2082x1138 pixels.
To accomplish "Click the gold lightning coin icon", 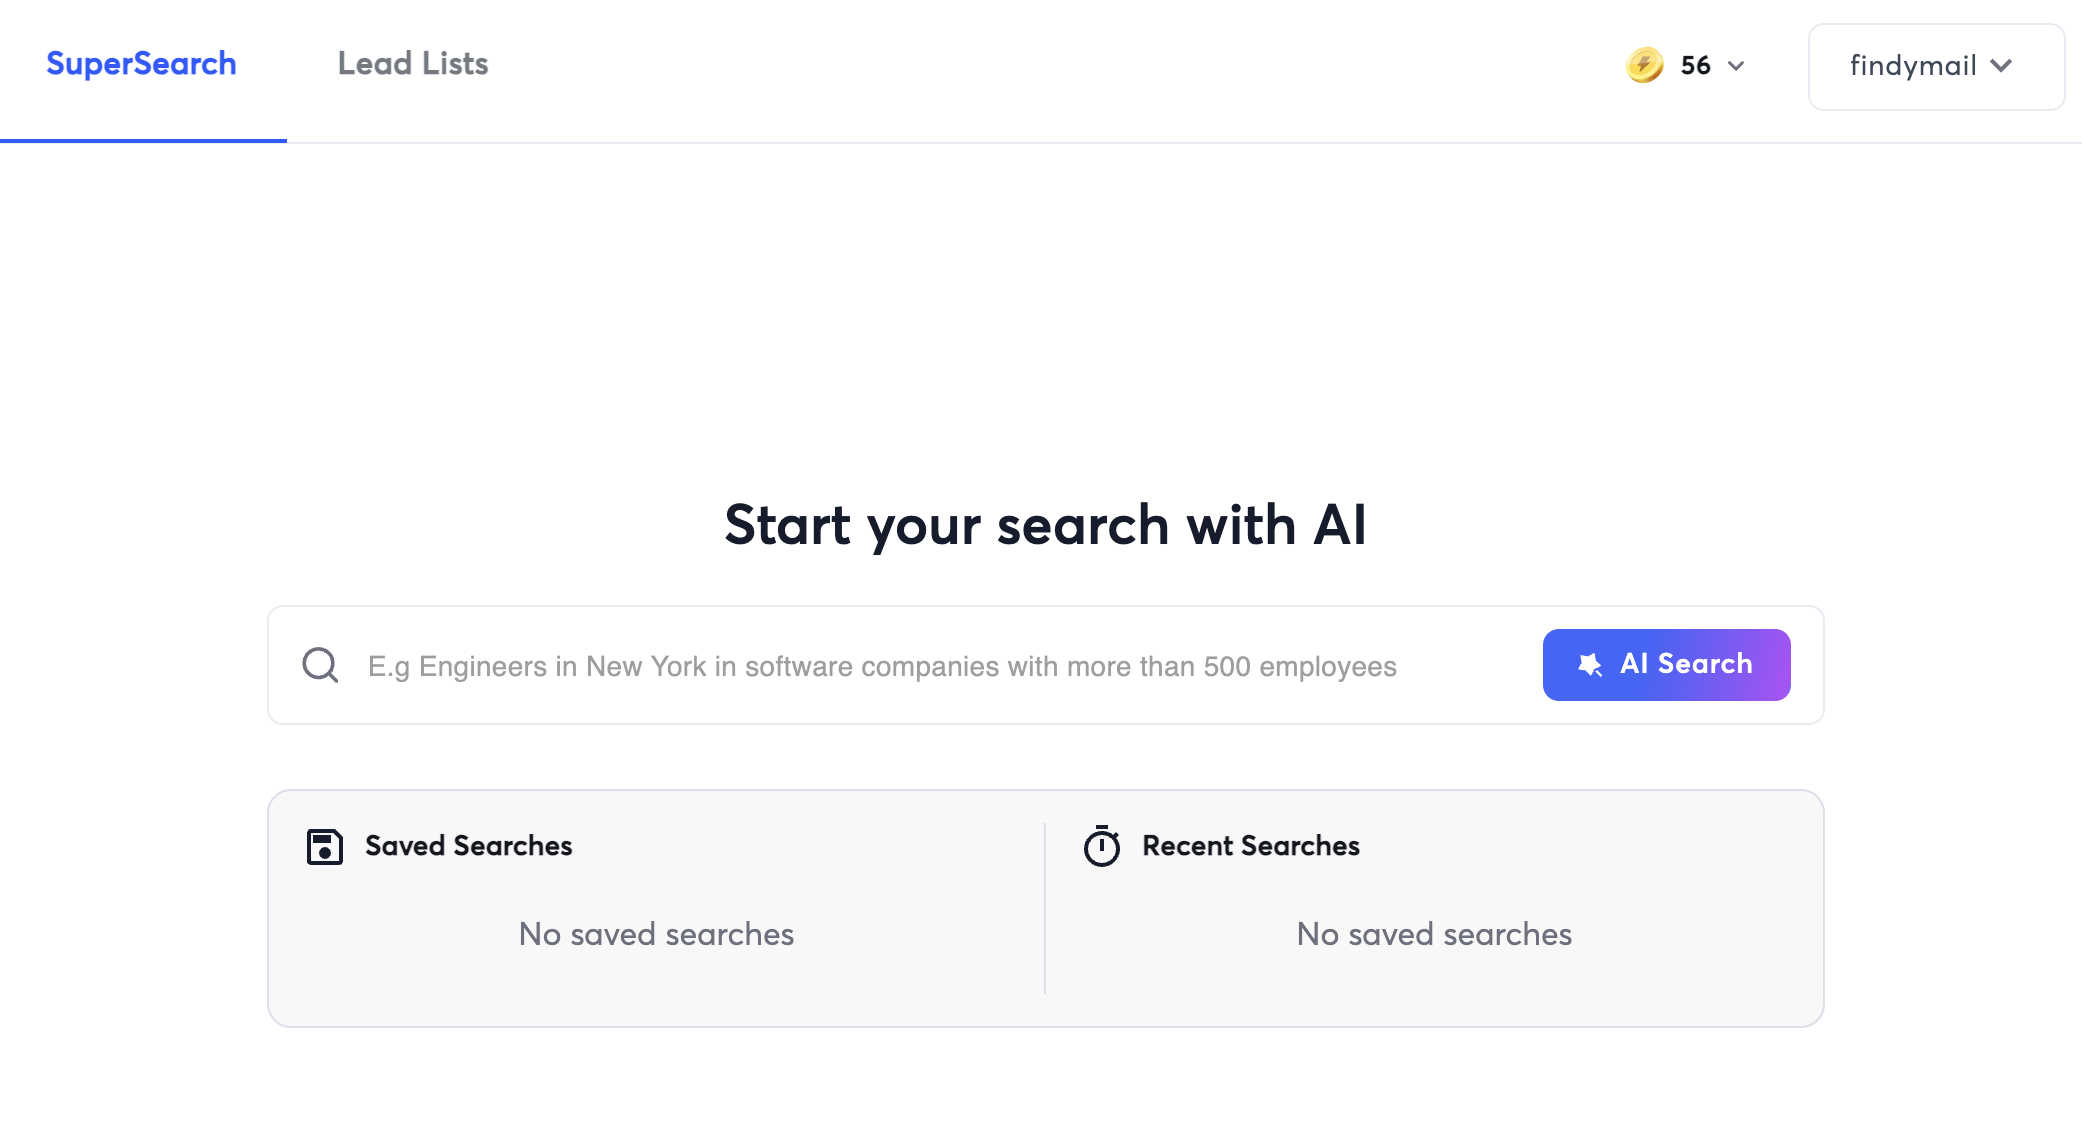I will 1644,65.
